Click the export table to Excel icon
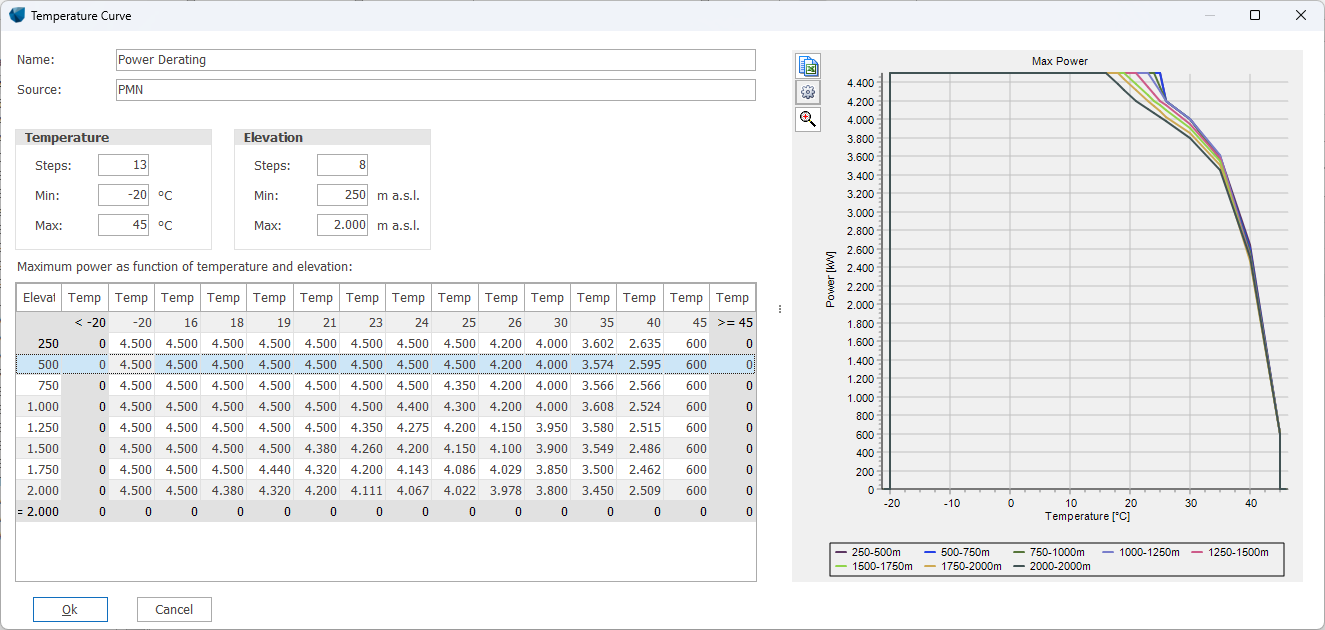Screen dimensions: 1325x630 point(807,64)
